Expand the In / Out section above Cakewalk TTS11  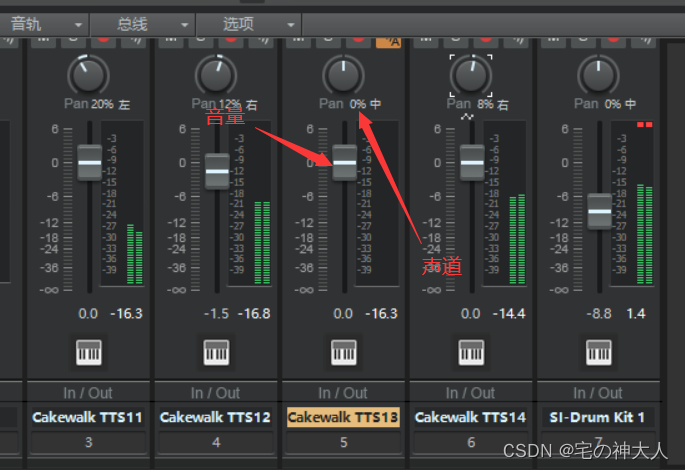[88, 393]
